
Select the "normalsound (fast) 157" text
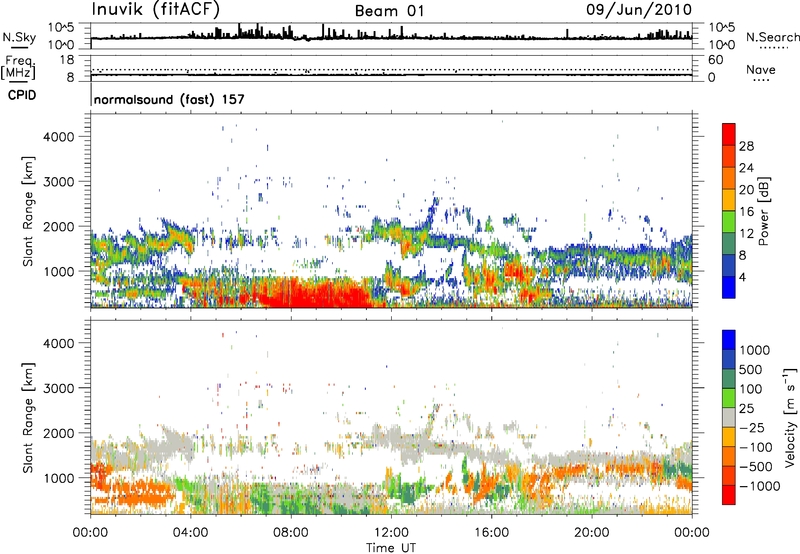point(169,99)
